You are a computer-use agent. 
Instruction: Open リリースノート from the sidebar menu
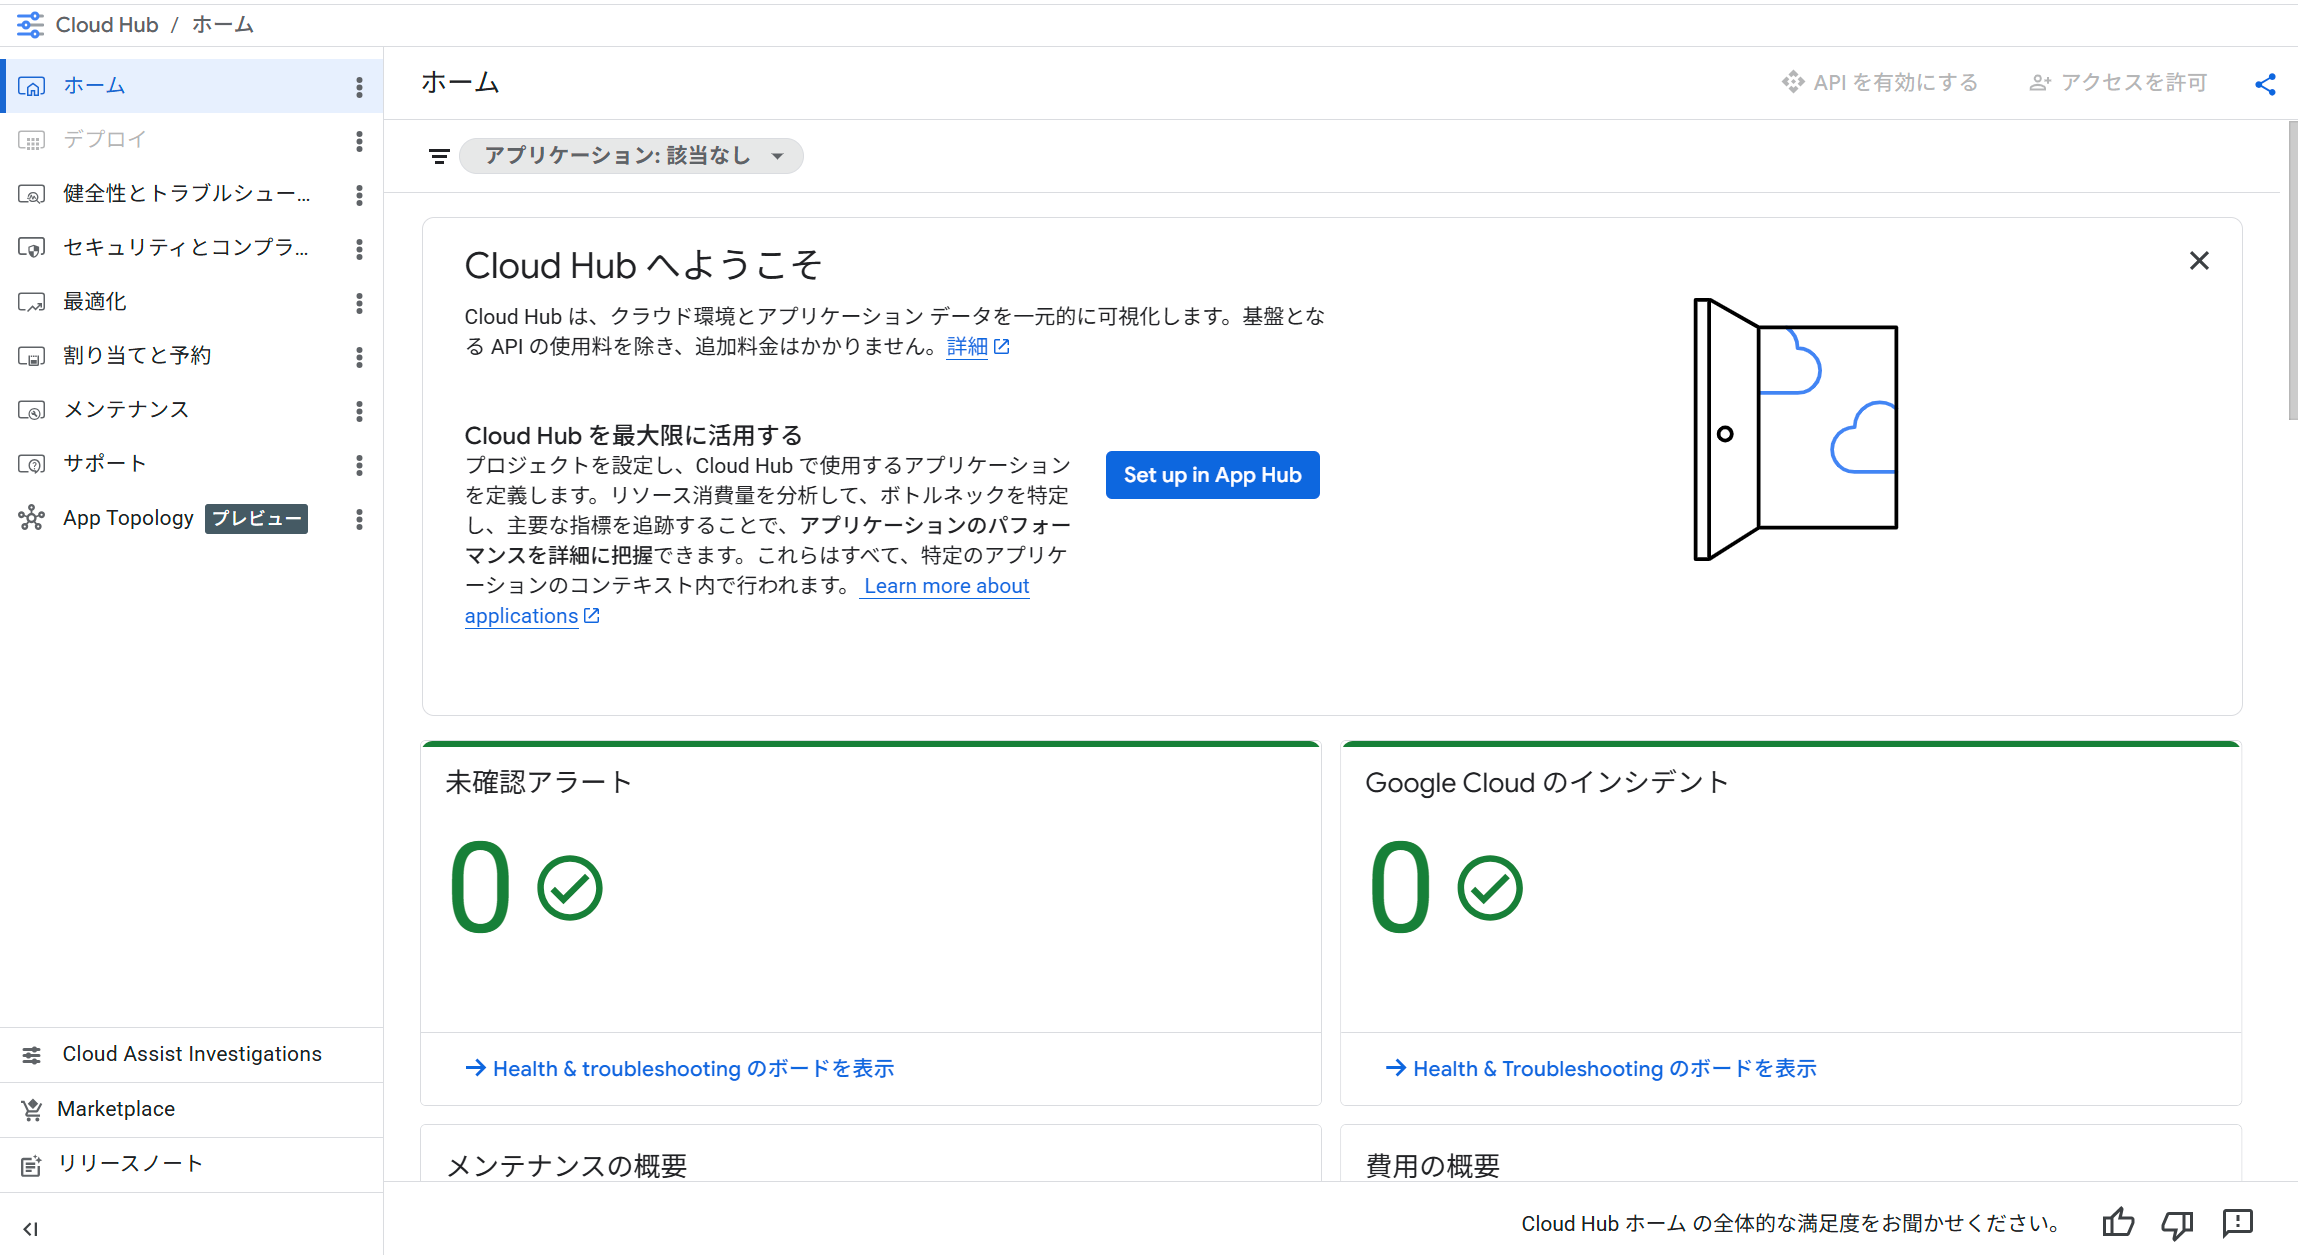[131, 1163]
